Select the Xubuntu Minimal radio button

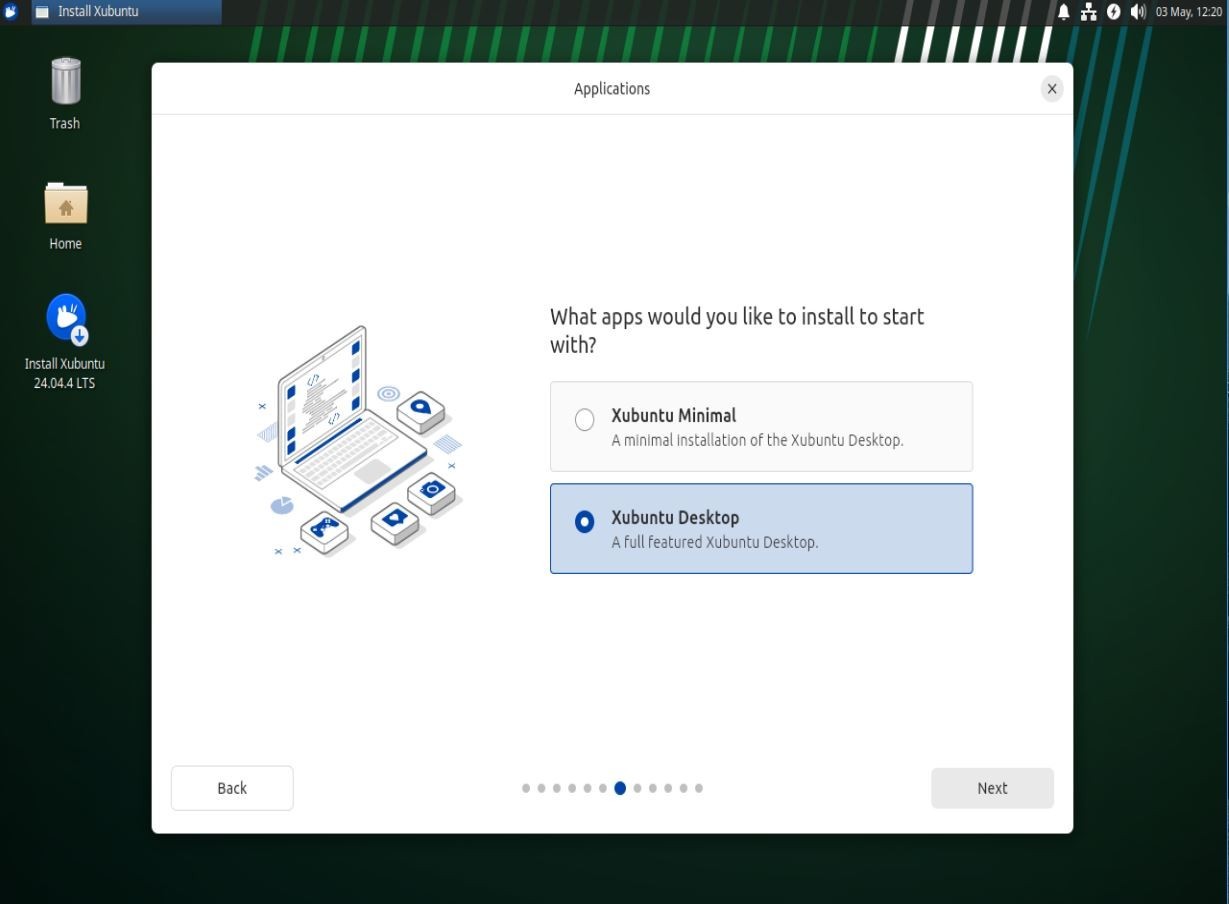(585, 420)
